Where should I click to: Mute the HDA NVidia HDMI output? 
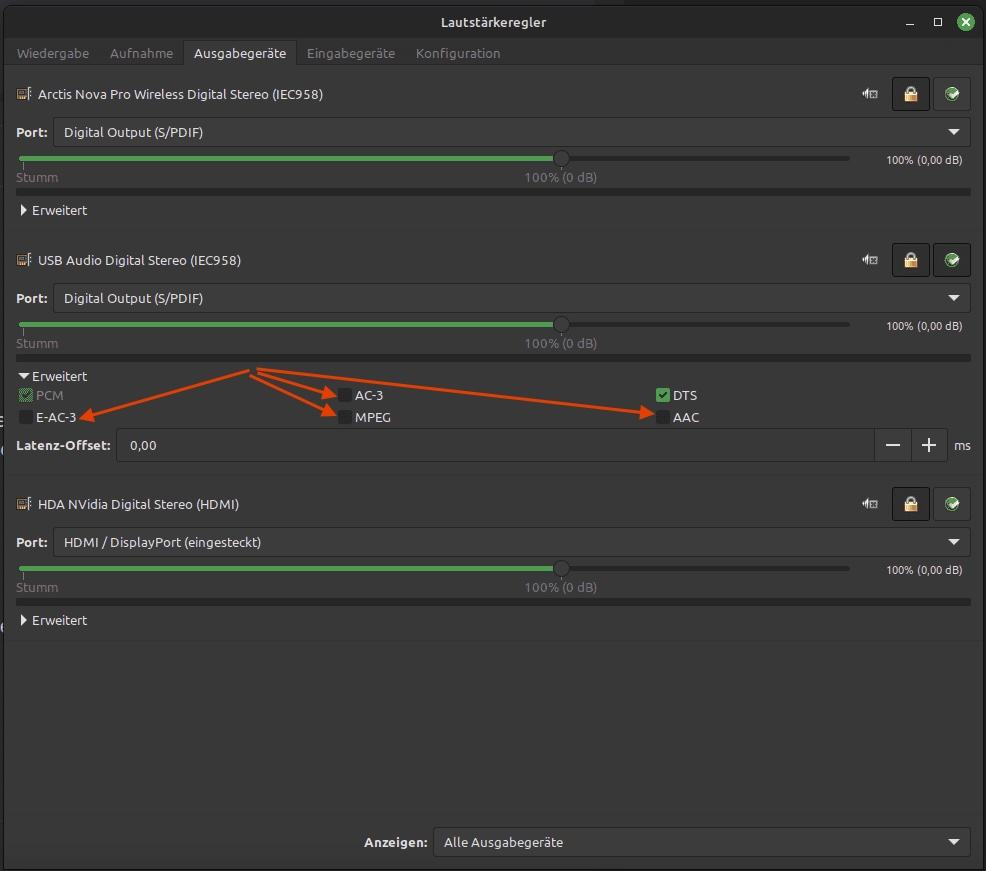click(x=870, y=504)
